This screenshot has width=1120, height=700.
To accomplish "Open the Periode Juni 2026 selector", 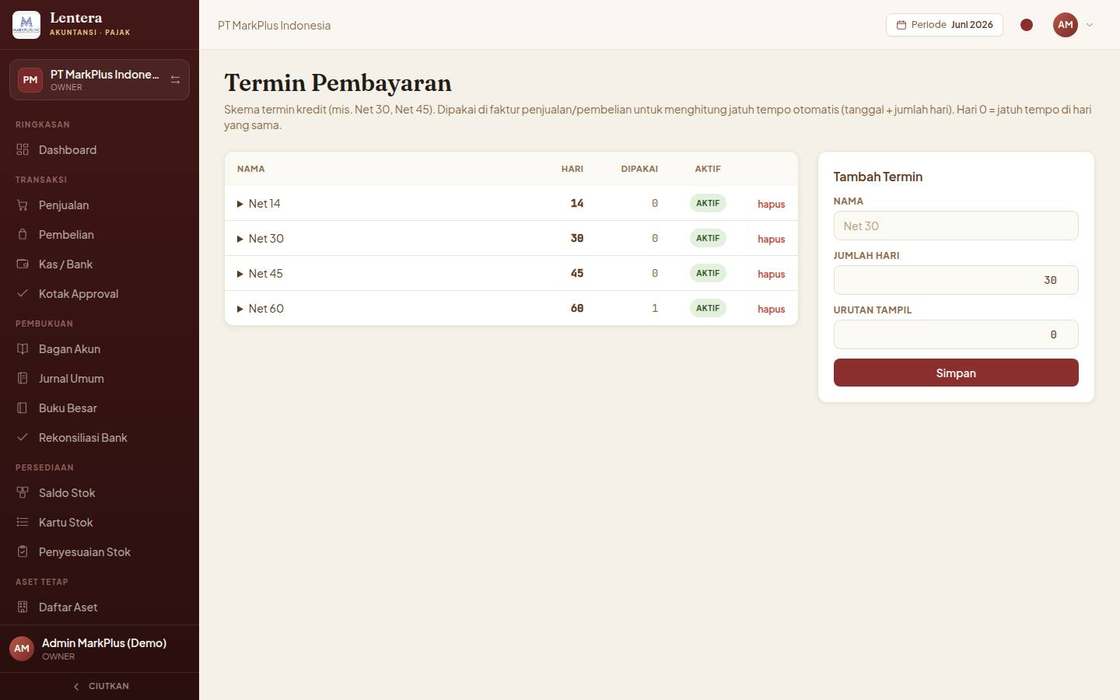I will [944, 25].
